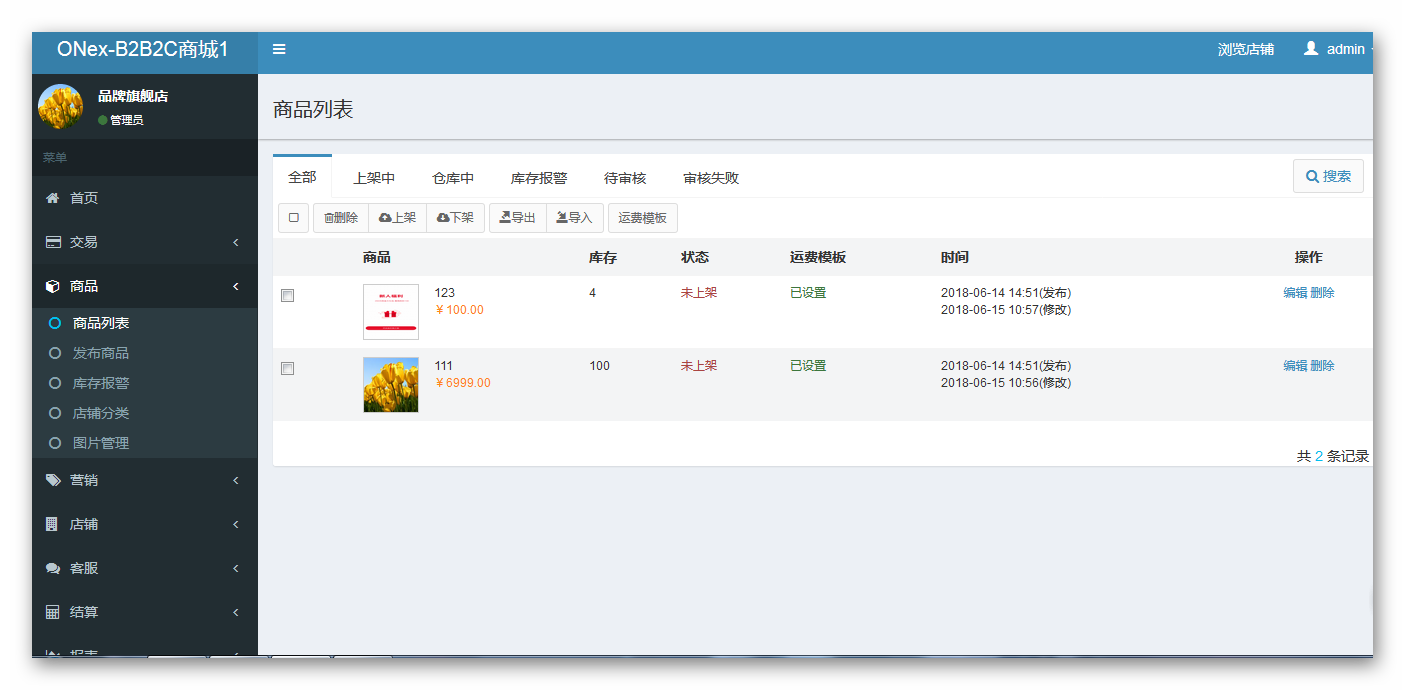Click the 已设置 status for product 111
Screen dimensions: 1405x690
pos(808,366)
